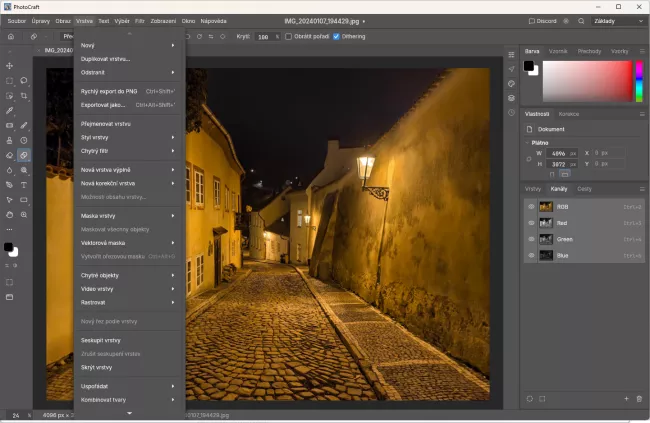Switch to the Vrstvy tab
Image resolution: width=650 pixels, height=423 pixels.
coord(533,189)
